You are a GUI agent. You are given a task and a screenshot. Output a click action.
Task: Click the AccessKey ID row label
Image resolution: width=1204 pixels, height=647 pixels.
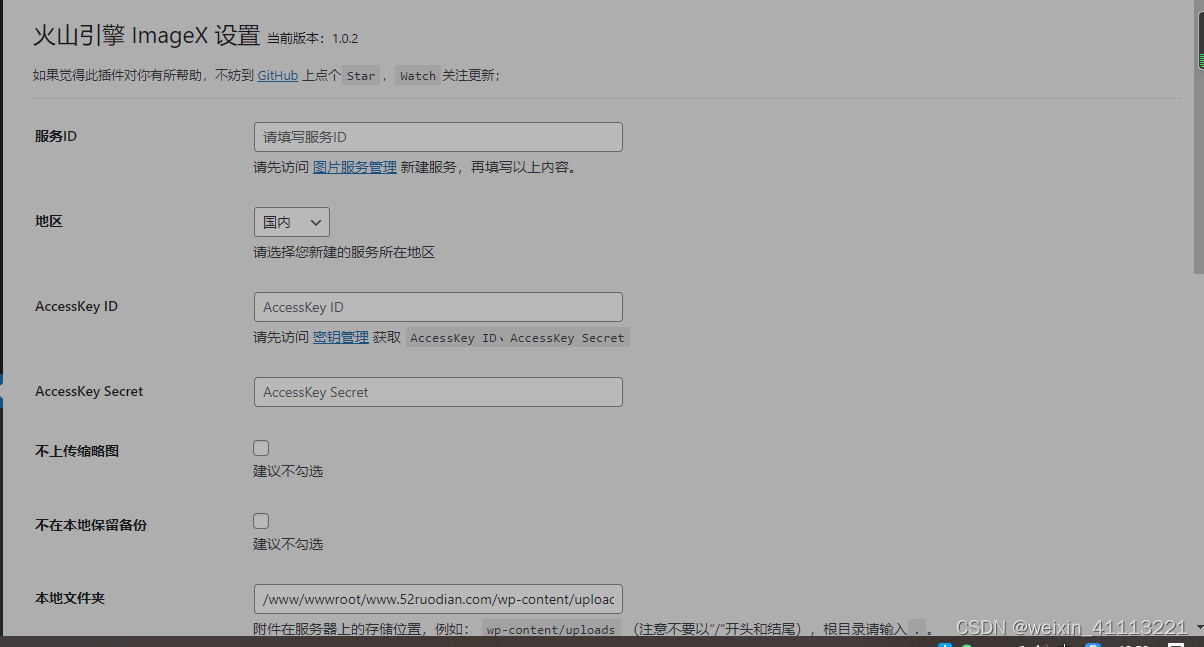[76, 306]
